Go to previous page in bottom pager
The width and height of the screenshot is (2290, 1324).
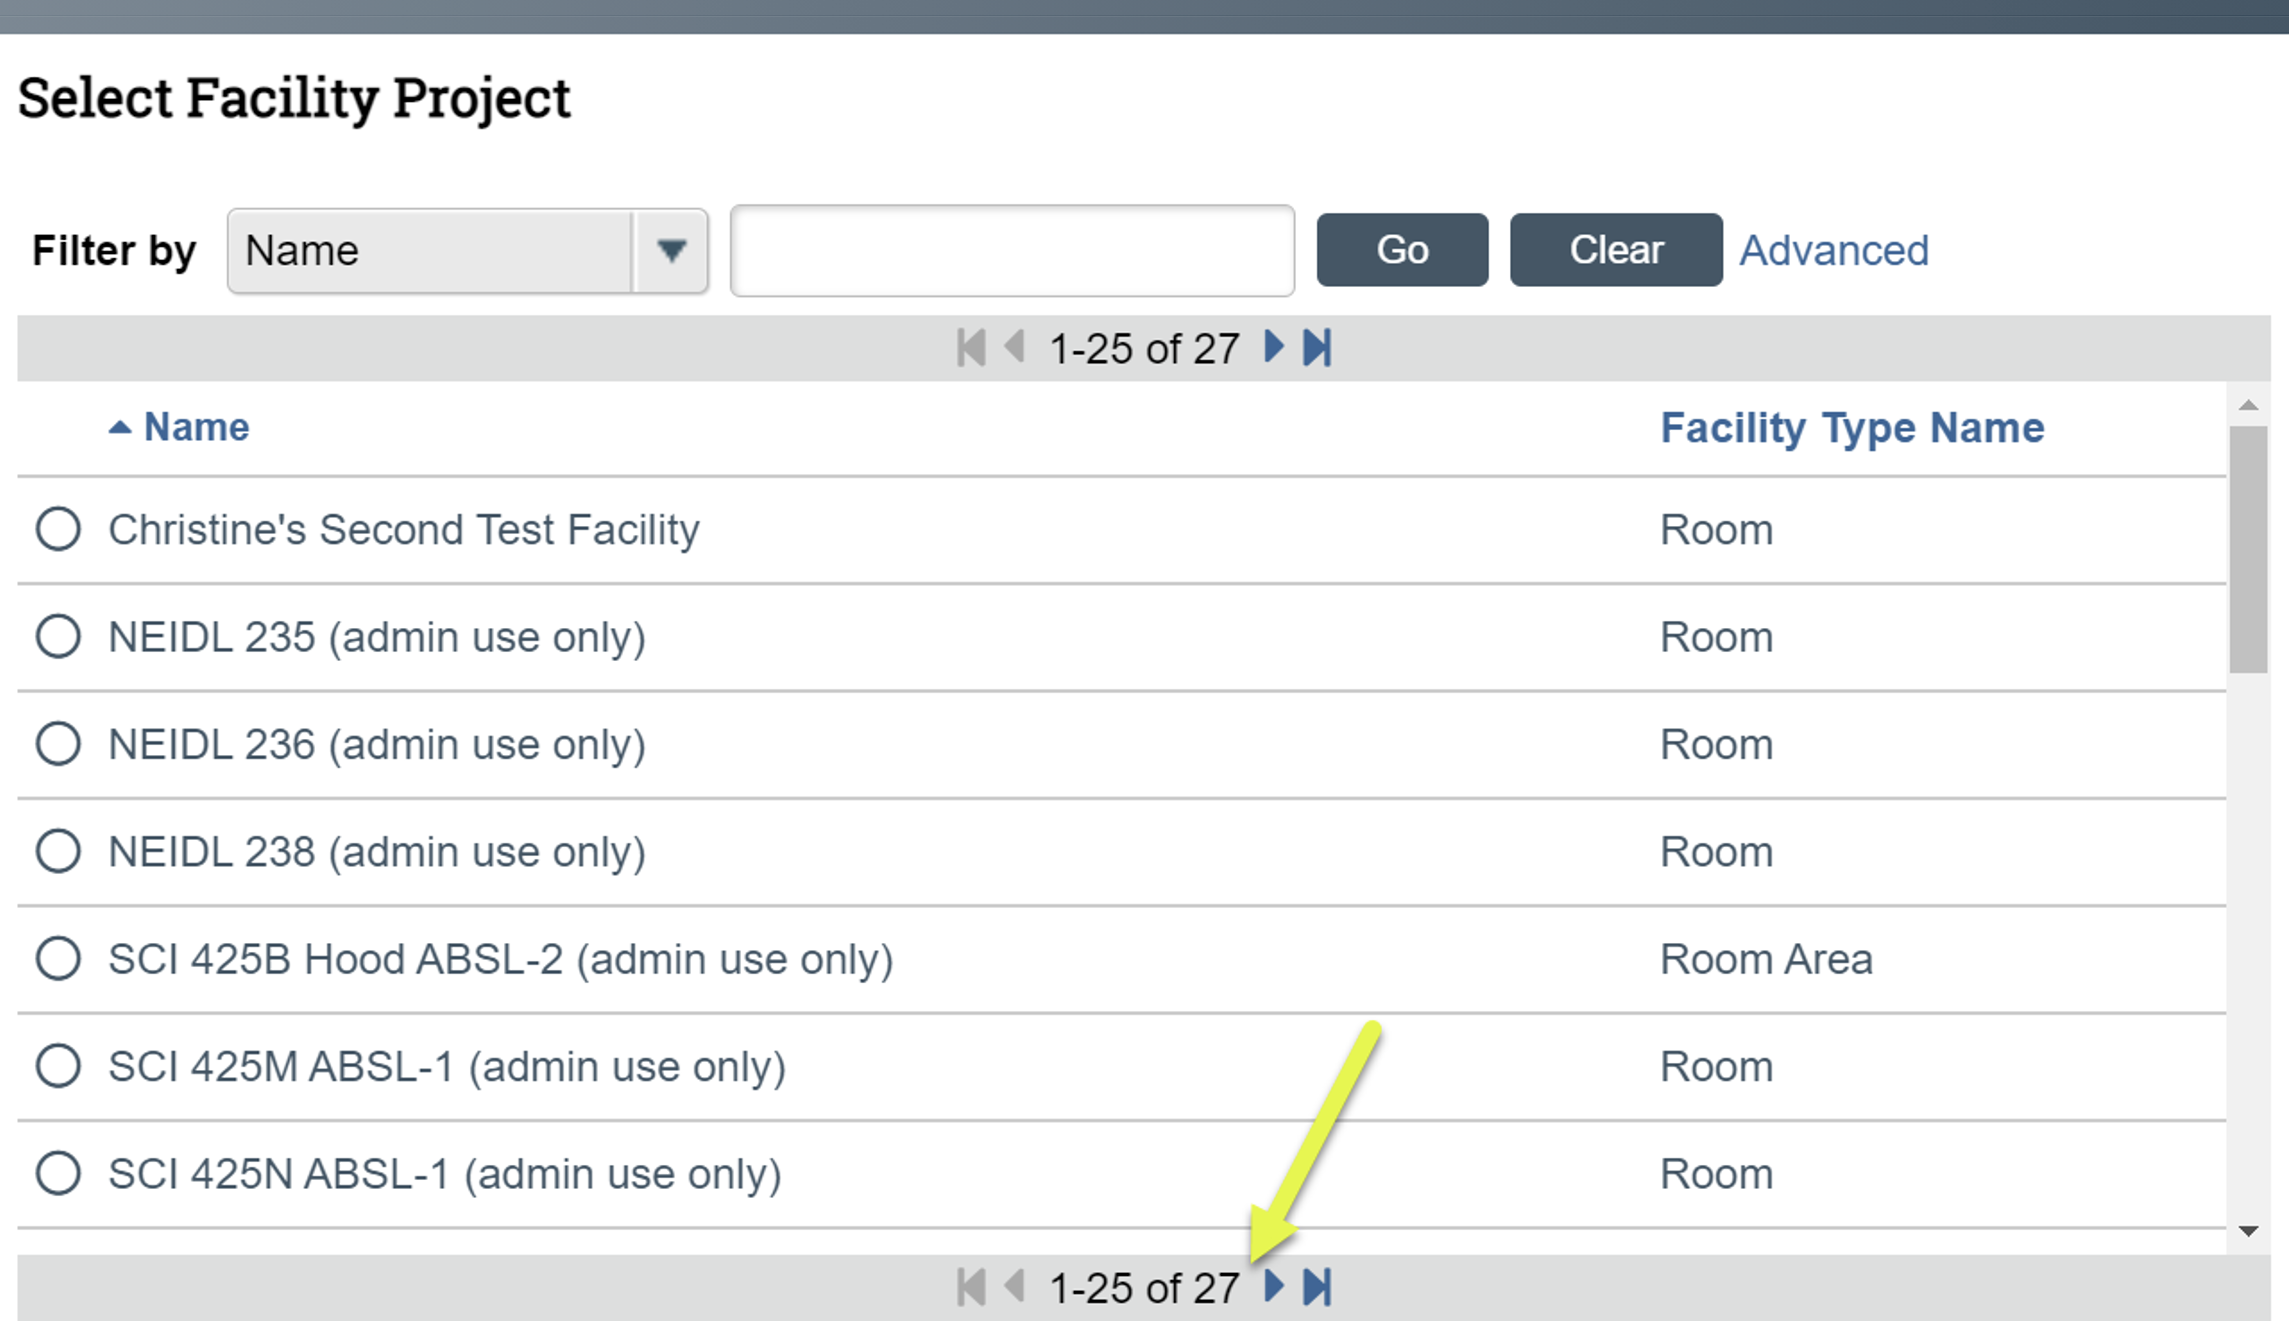click(1015, 1287)
